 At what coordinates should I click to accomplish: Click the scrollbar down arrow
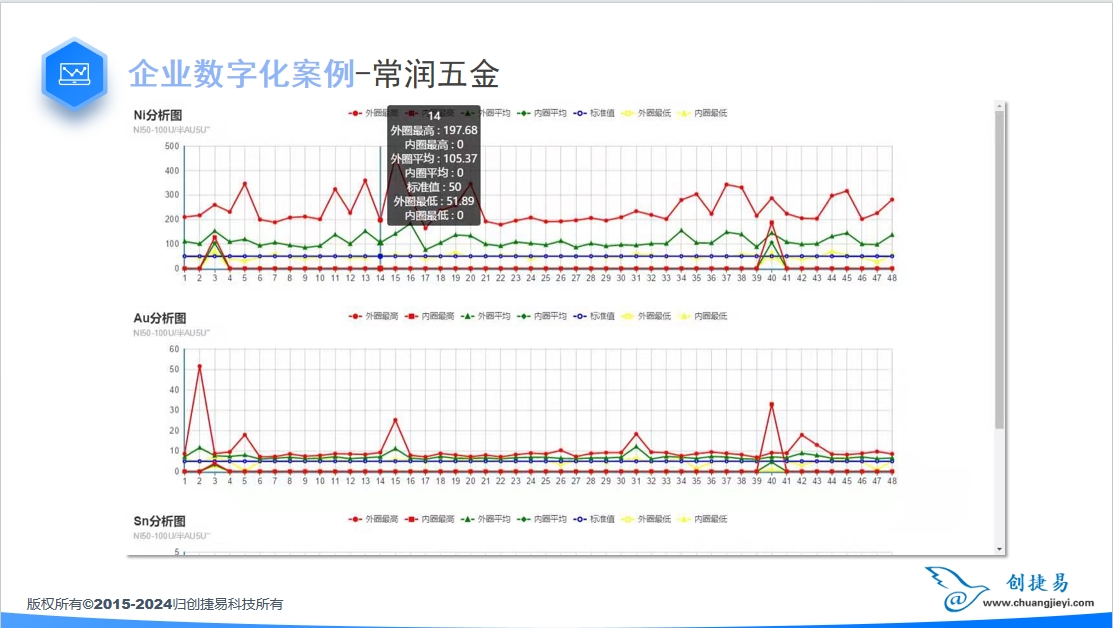coord(1000,549)
